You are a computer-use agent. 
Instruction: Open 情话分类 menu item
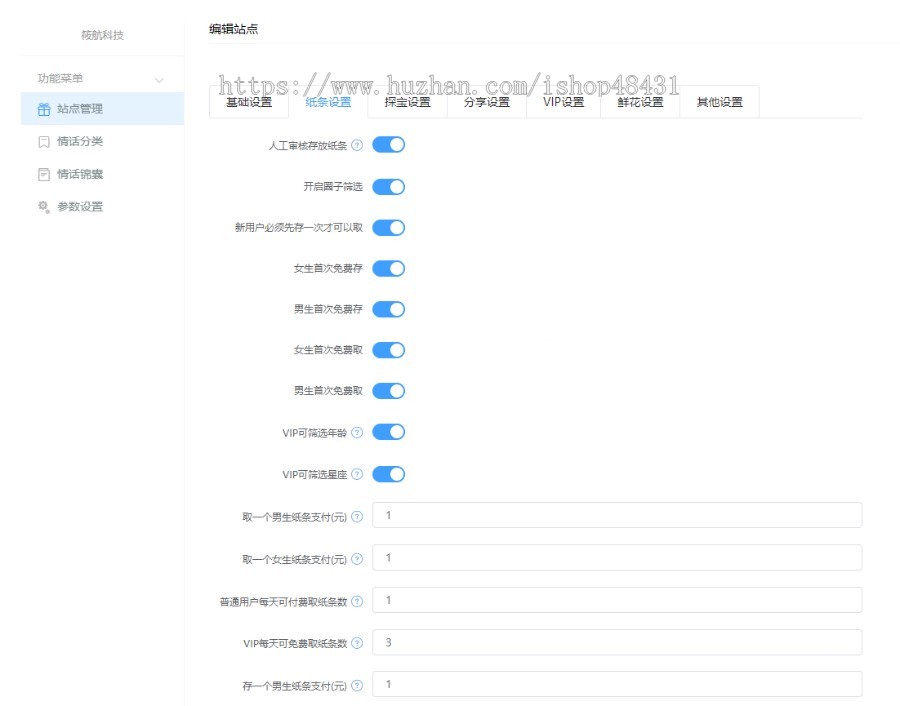[102, 141]
